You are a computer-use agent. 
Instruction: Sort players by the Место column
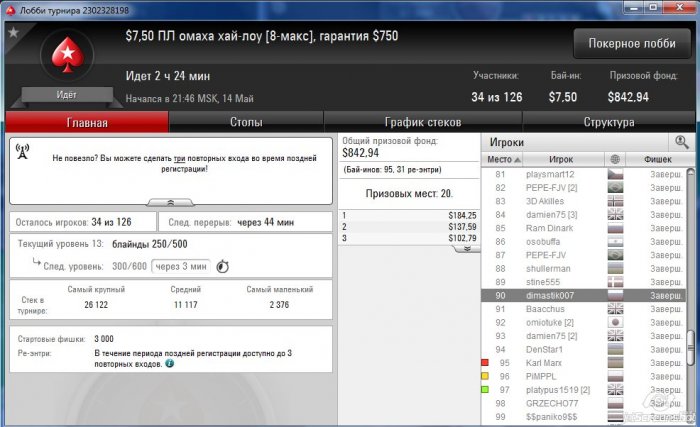(502, 159)
